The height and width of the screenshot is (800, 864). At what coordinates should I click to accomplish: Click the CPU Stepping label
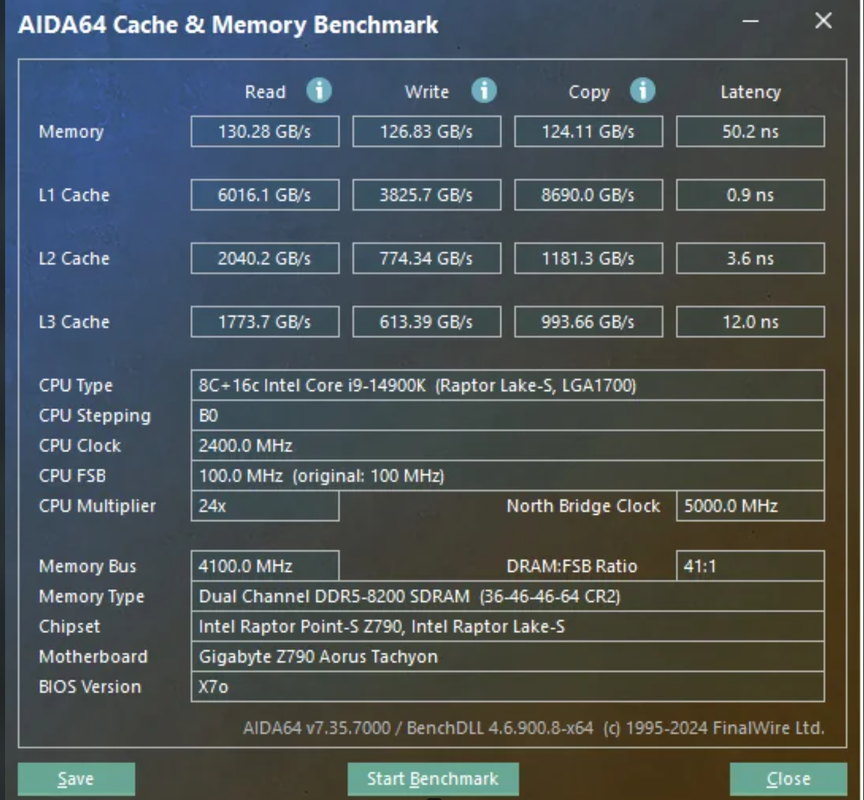(94, 416)
